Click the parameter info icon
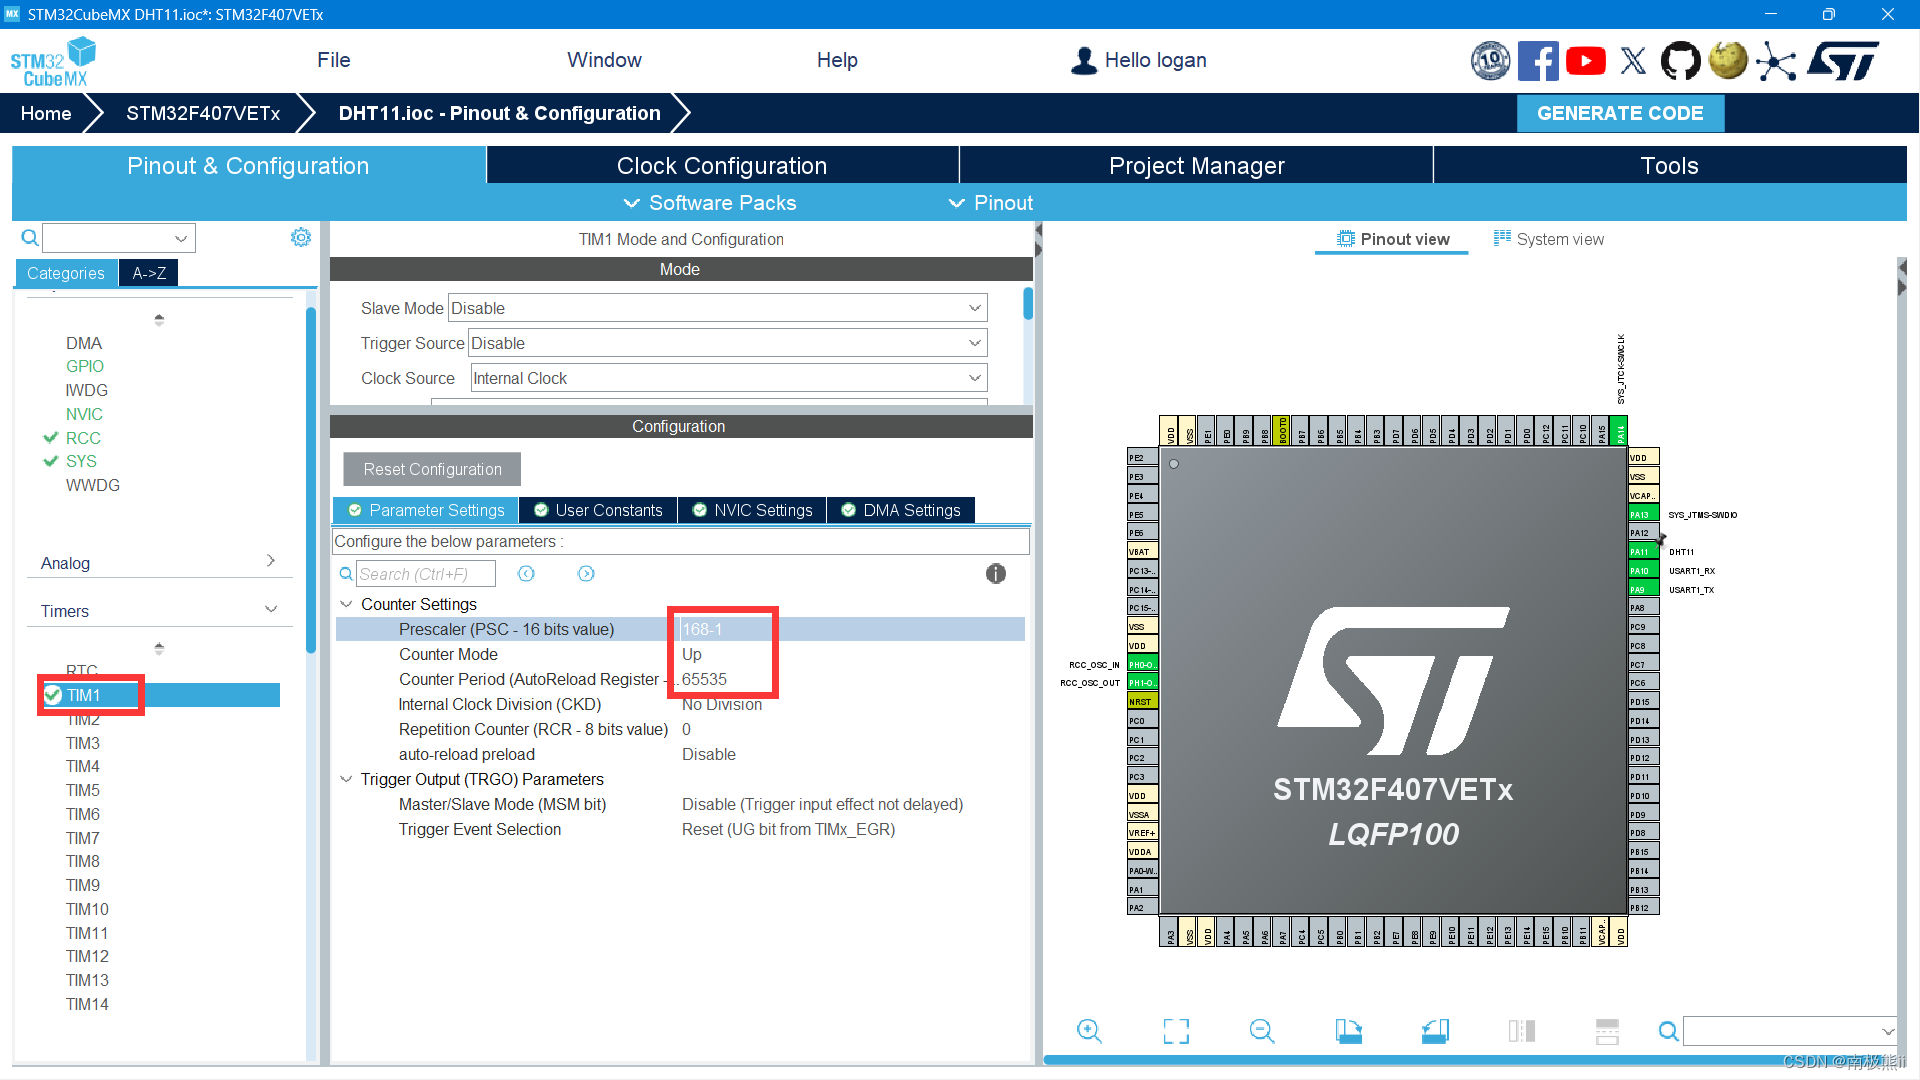1920x1080 pixels. pos(995,573)
